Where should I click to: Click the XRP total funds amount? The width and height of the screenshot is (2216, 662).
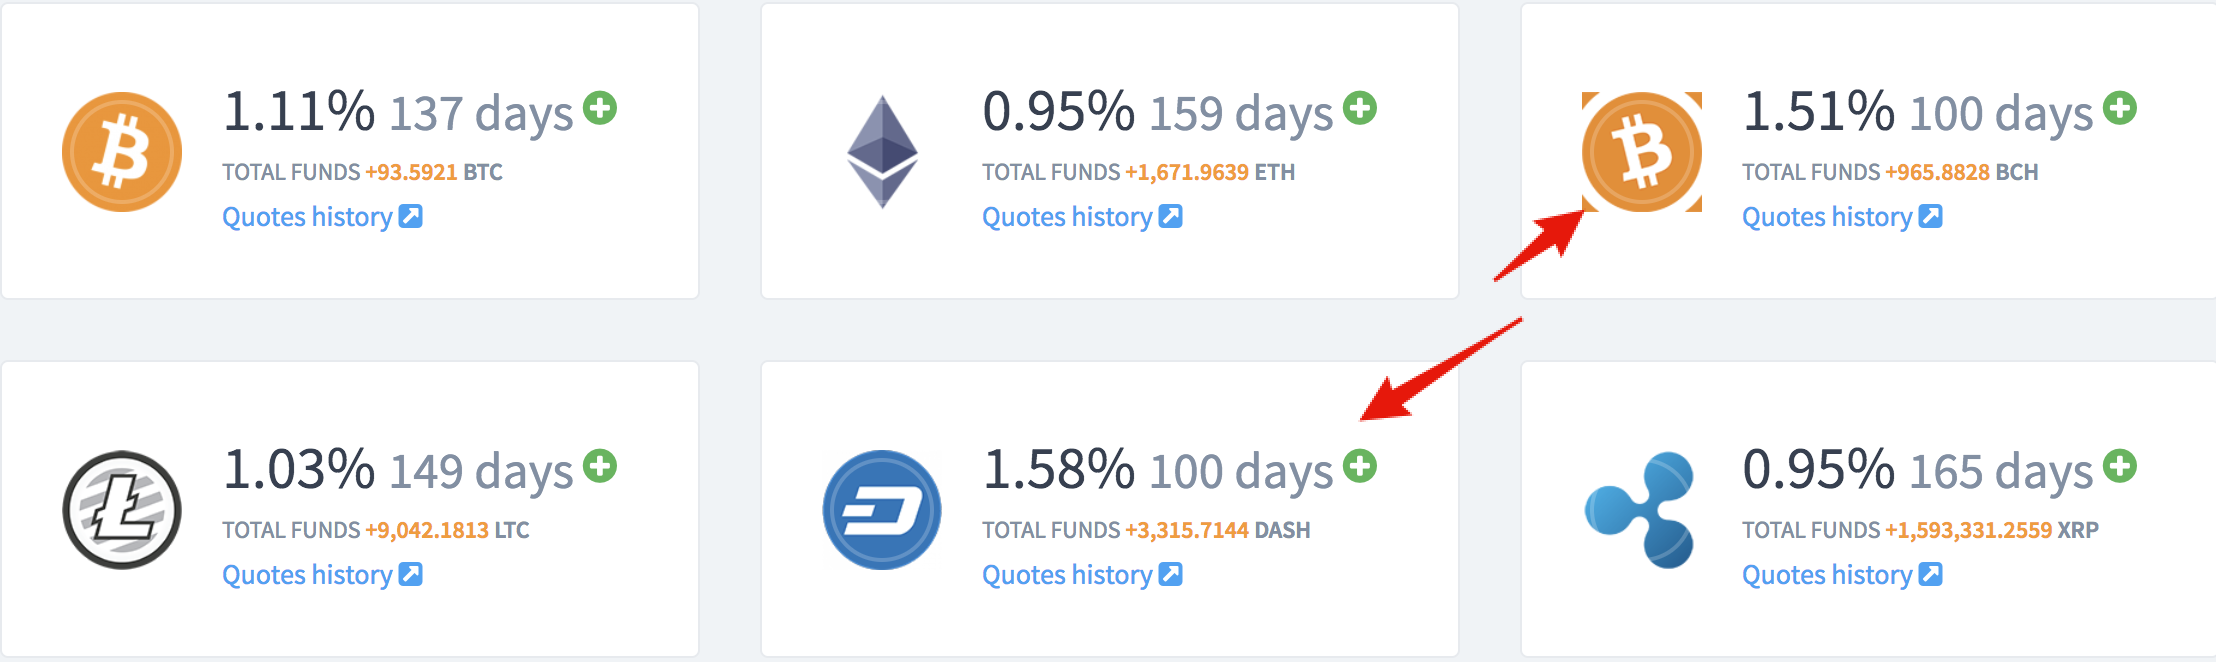(1969, 530)
